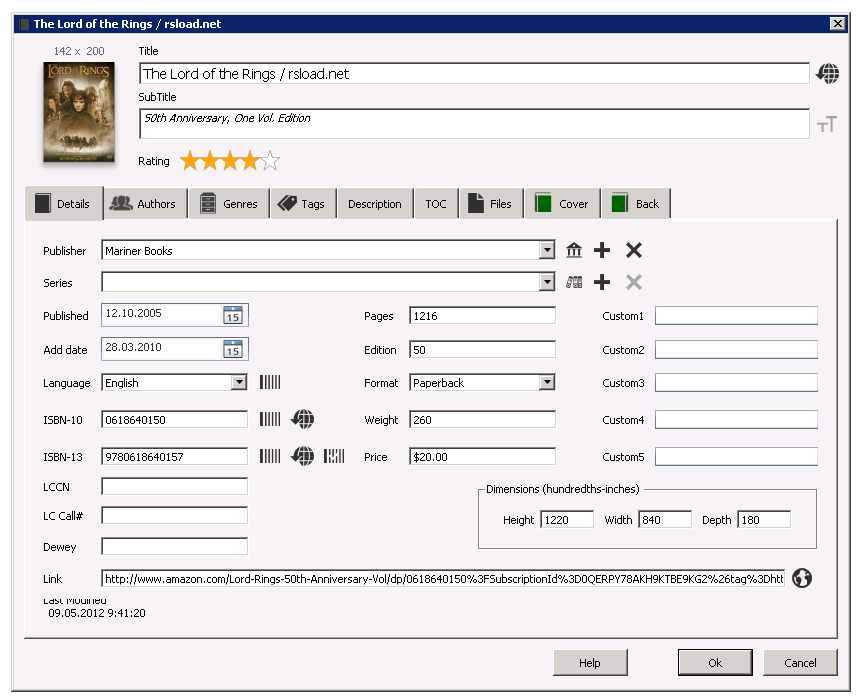Viewport: 862px width, 697px height.
Task: Click the barcode validation icon after ISBN-13
Action: pos(336,455)
